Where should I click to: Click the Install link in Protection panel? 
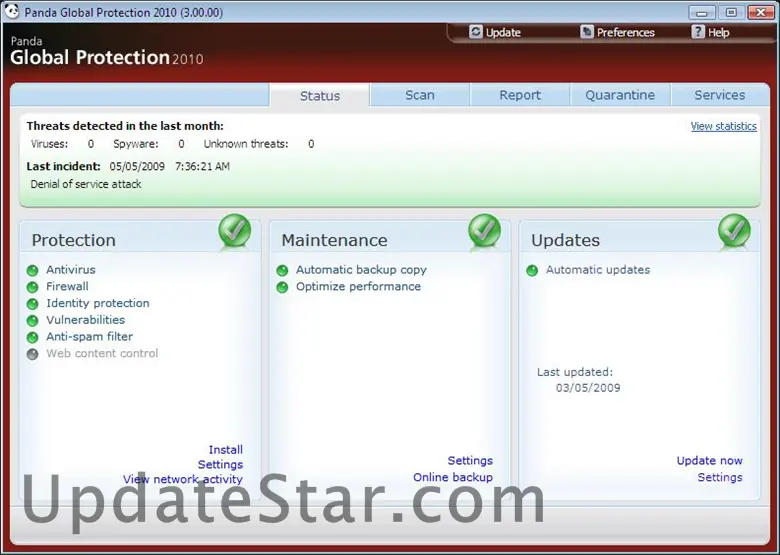(225, 450)
